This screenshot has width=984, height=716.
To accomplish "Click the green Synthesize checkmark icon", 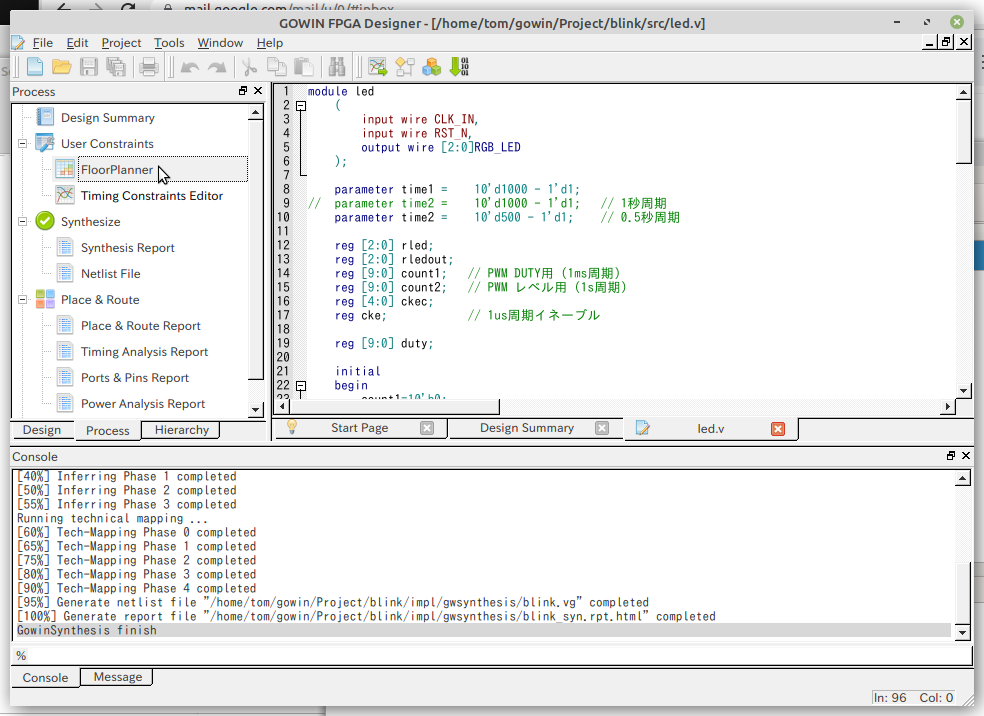I will pyautogui.click(x=45, y=221).
